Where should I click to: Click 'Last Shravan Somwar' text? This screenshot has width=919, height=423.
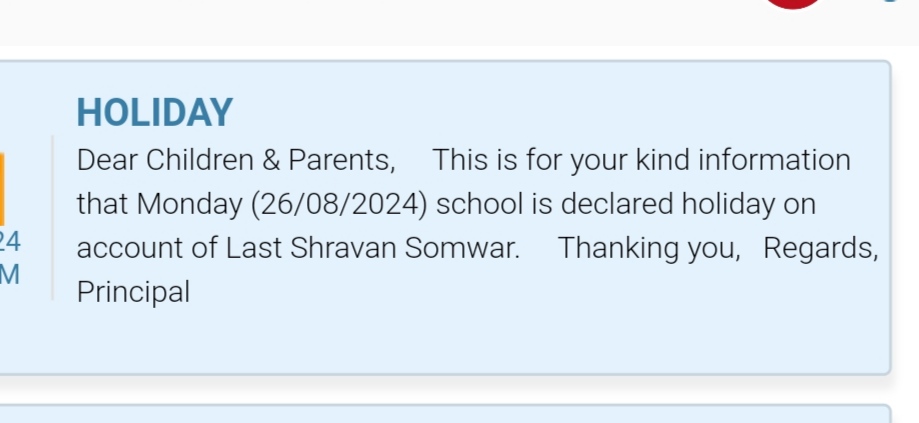tap(372, 248)
